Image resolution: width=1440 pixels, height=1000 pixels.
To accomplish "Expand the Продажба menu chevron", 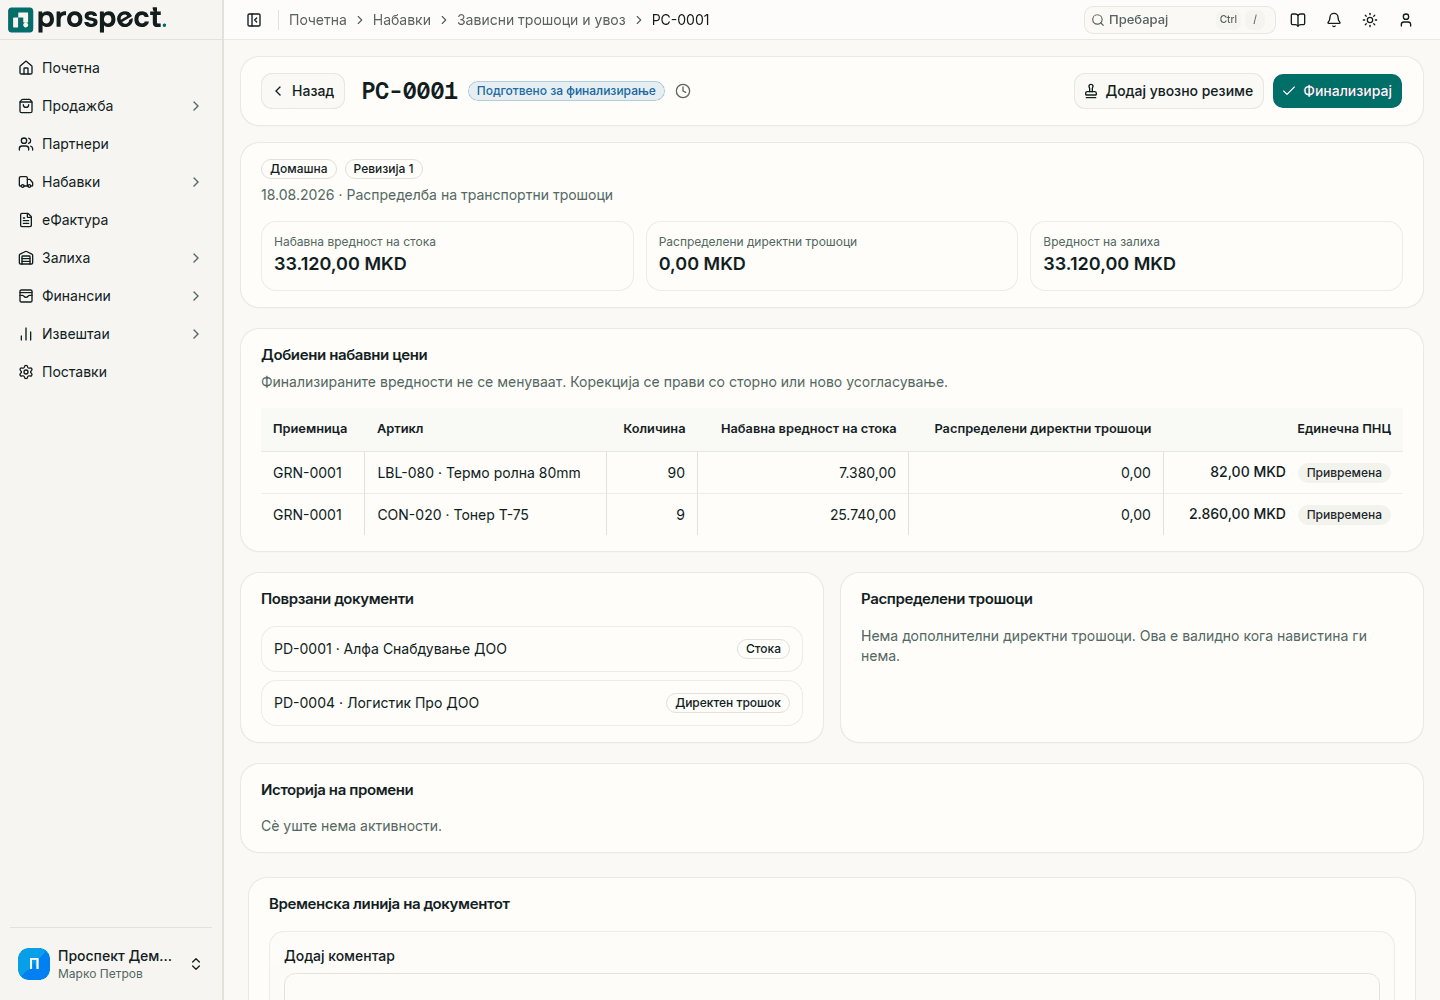I will pyautogui.click(x=196, y=106).
